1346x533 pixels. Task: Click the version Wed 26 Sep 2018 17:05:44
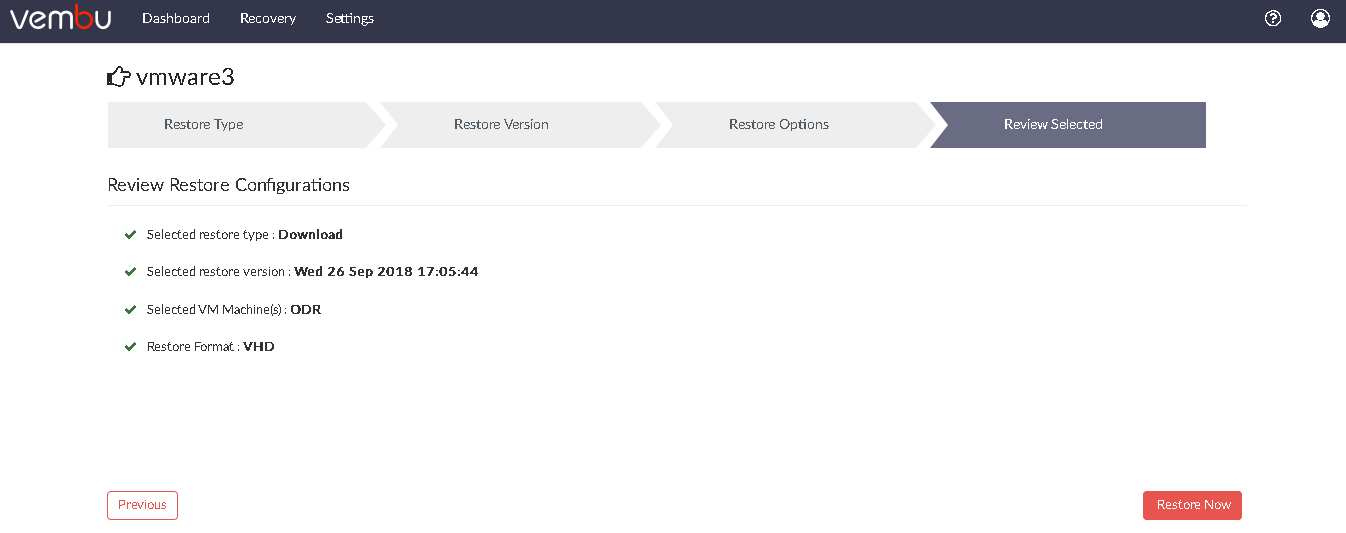[x=386, y=272]
